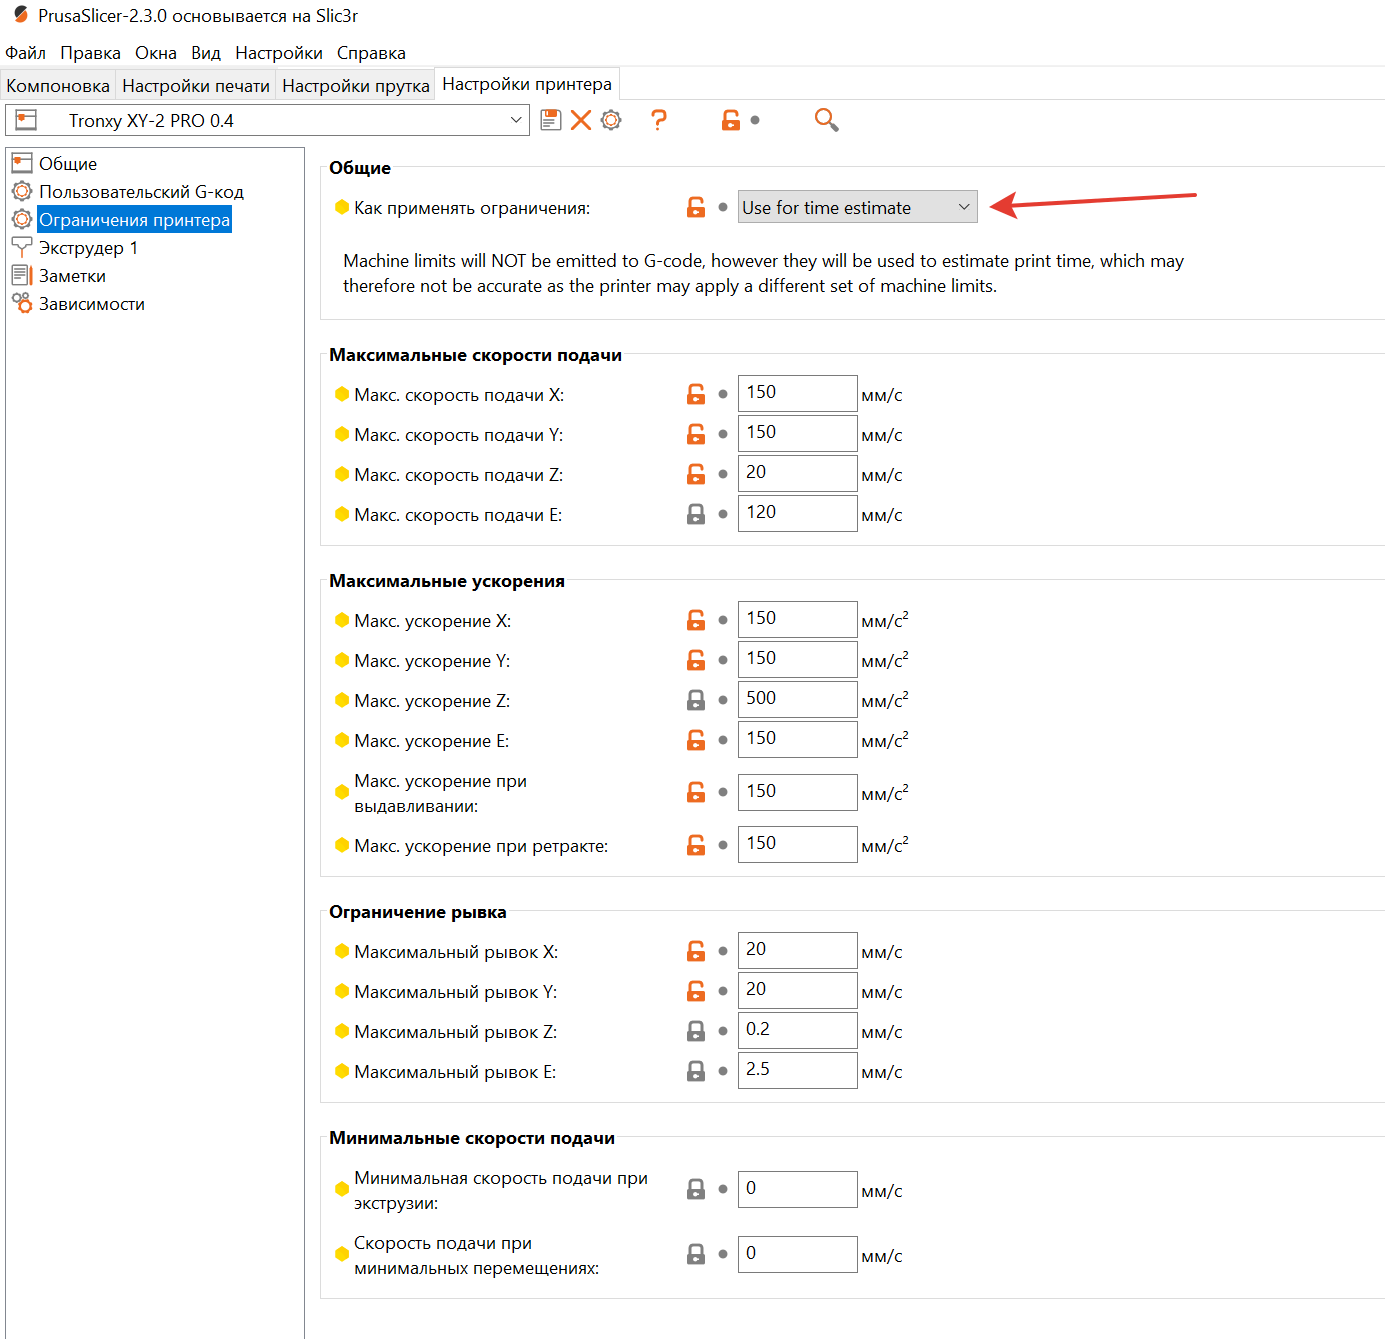The height and width of the screenshot is (1339, 1385).
Task: Open the Use for time estimate dropdown
Action: point(857,207)
